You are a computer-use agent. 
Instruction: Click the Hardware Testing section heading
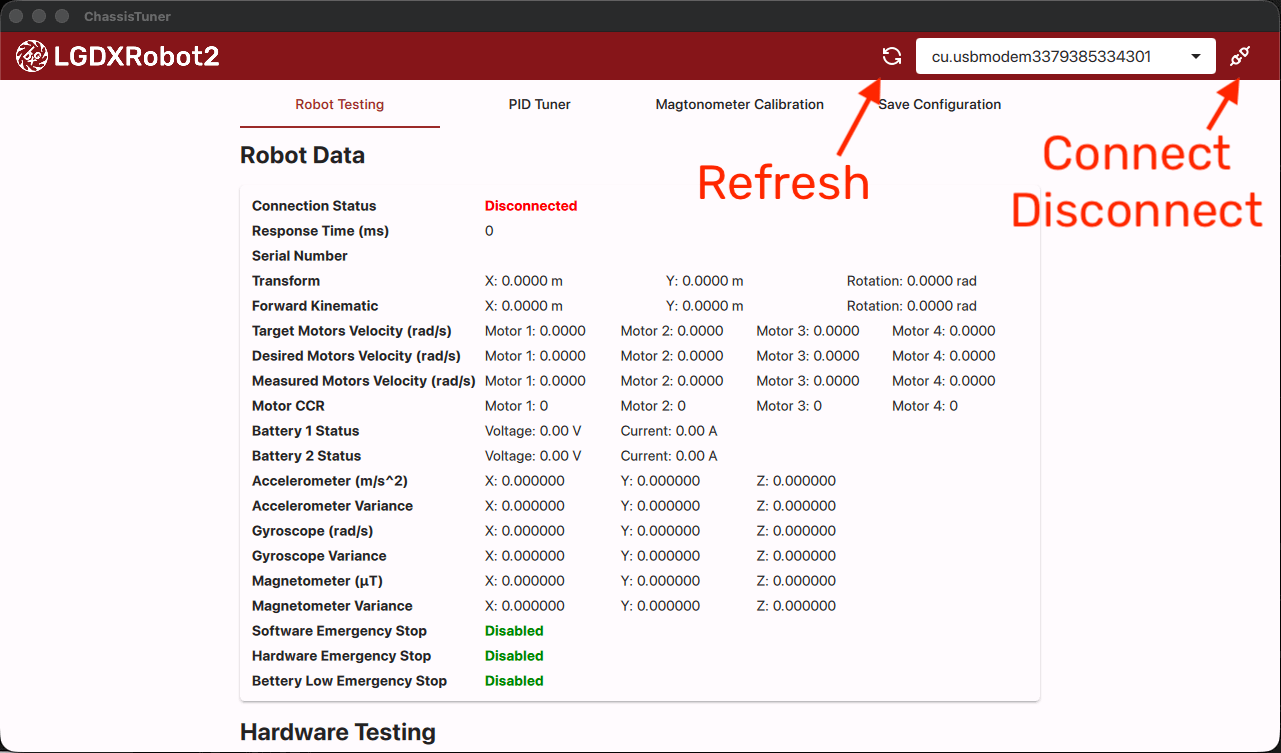pyautogui.click(x=337, y=732)
